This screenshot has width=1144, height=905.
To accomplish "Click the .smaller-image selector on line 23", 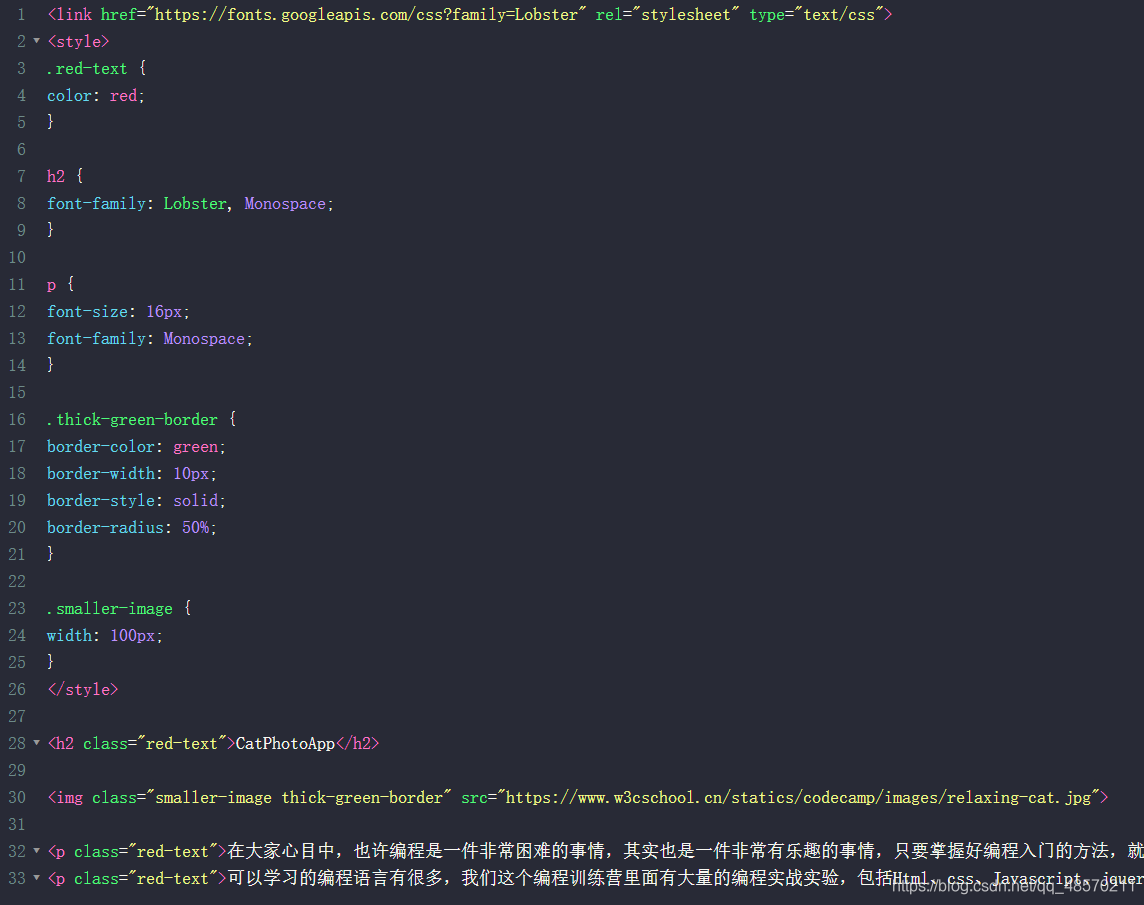I will pos(109,609).
